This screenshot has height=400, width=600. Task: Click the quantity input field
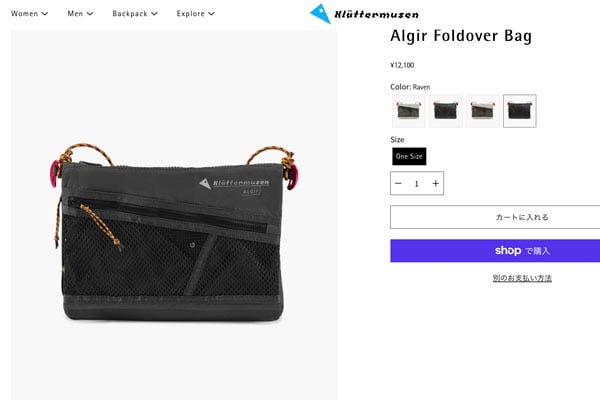(417, 183)
